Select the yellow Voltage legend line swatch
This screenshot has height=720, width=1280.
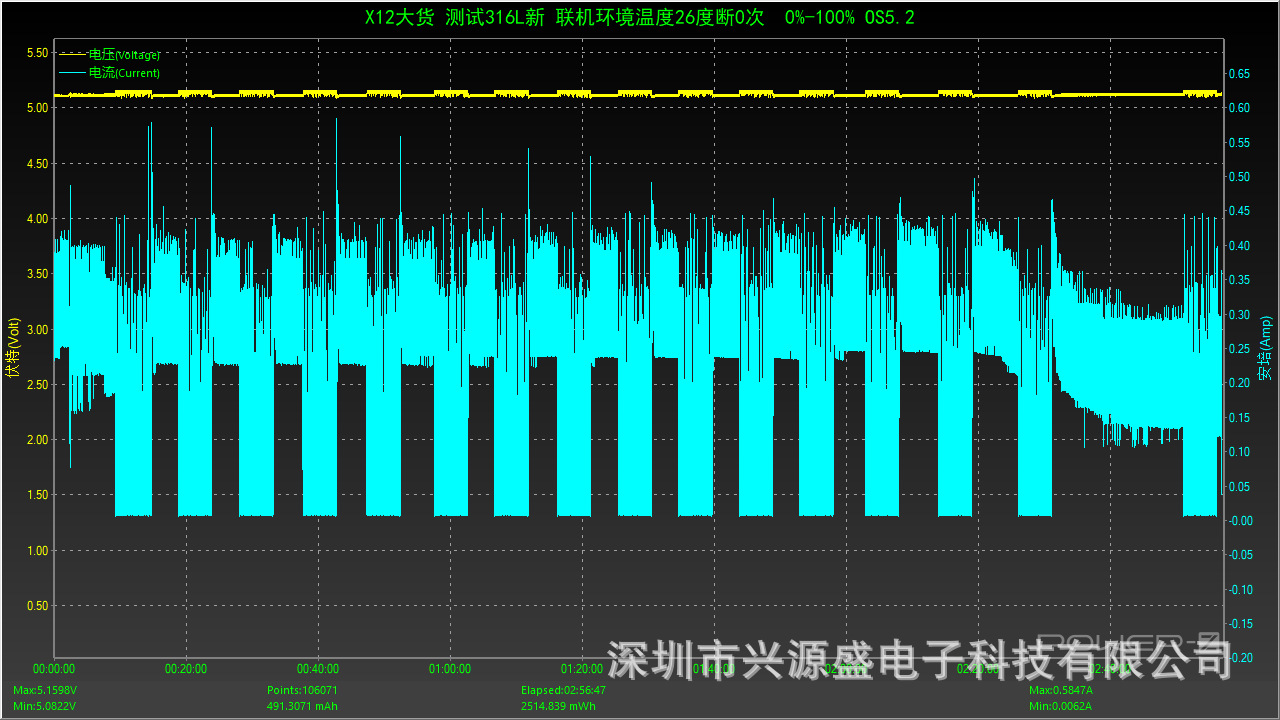pos(73,55)
